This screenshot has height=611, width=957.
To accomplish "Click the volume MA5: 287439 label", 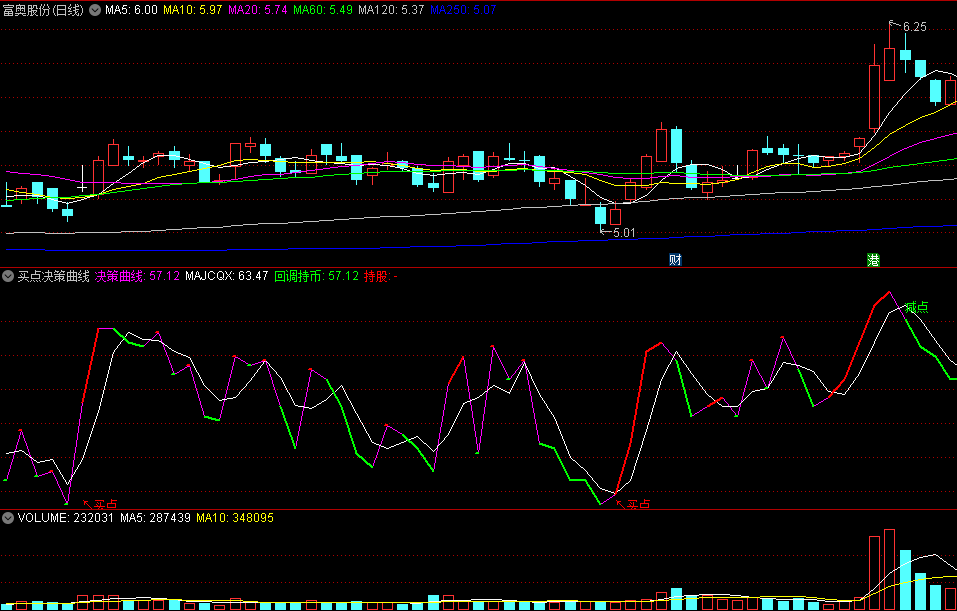I will click(155, 518).
